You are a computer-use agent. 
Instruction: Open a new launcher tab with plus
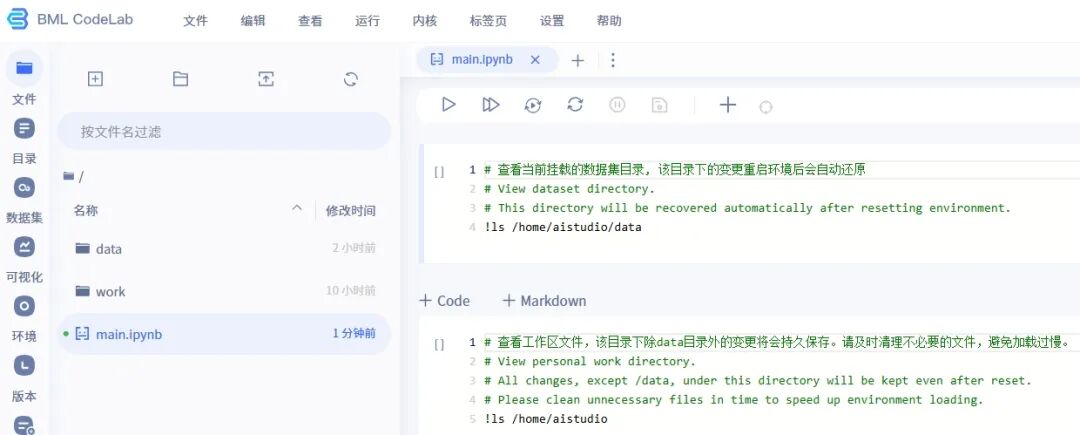pyautogui.click(x=577, y=61)
